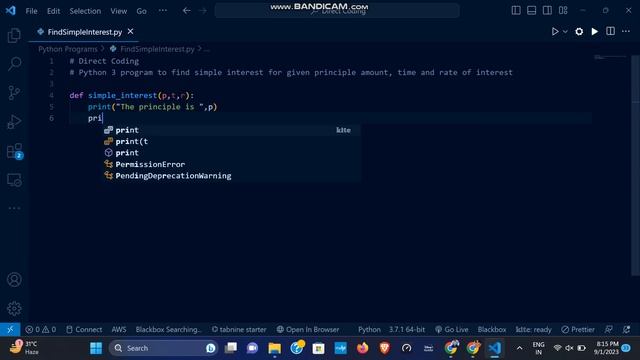Open the Search view in activity bar
This screenshot has width=640, height=360.
tap(14, 64)
